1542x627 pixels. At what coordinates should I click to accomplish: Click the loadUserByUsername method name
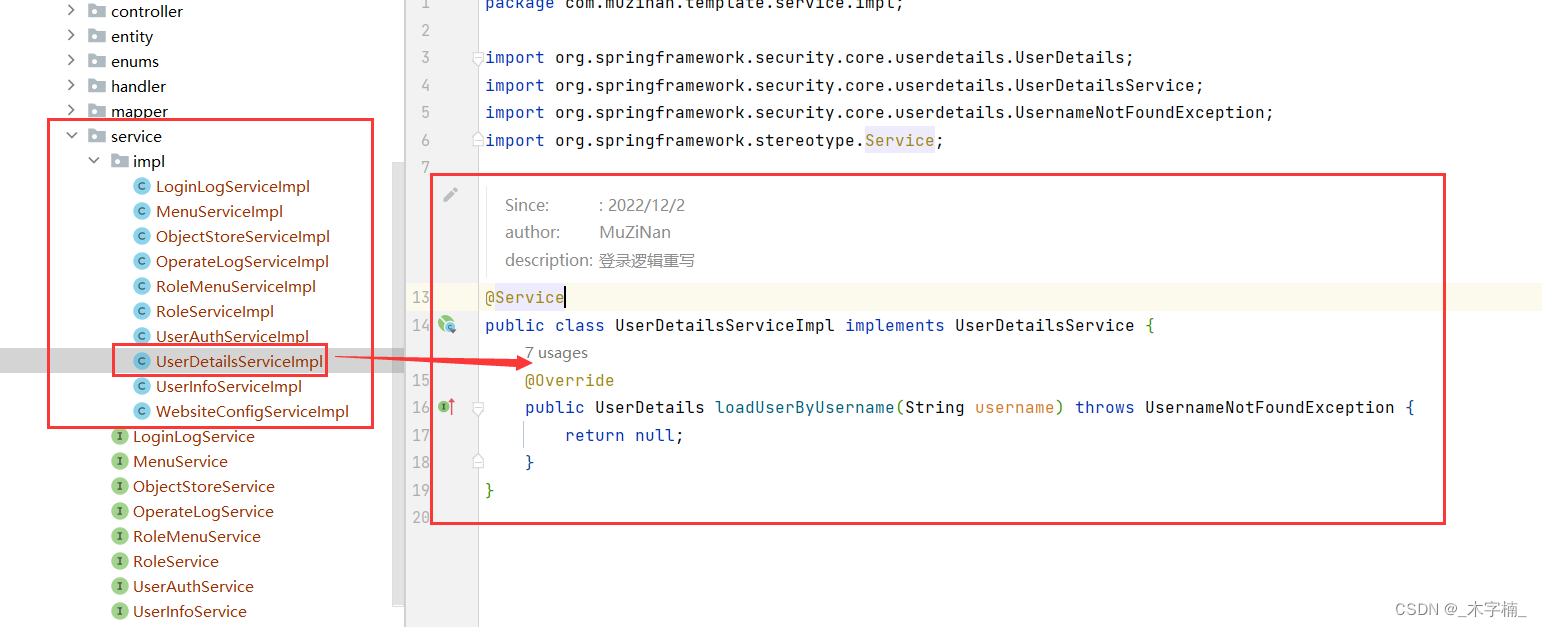805,407
